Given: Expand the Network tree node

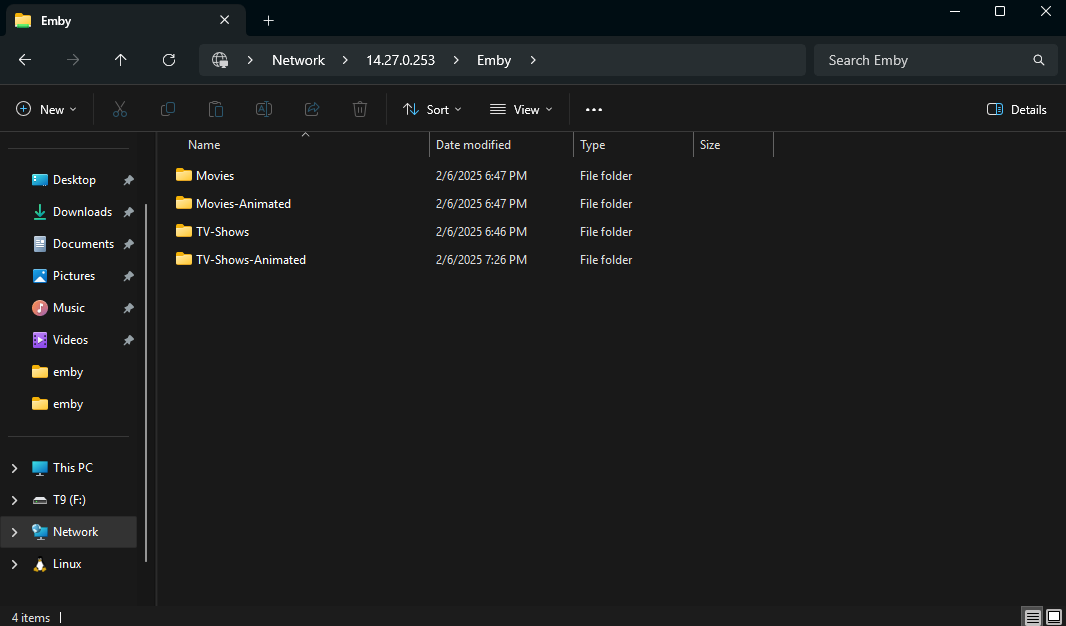Looking at the screenshot, I should pos(14,532).
